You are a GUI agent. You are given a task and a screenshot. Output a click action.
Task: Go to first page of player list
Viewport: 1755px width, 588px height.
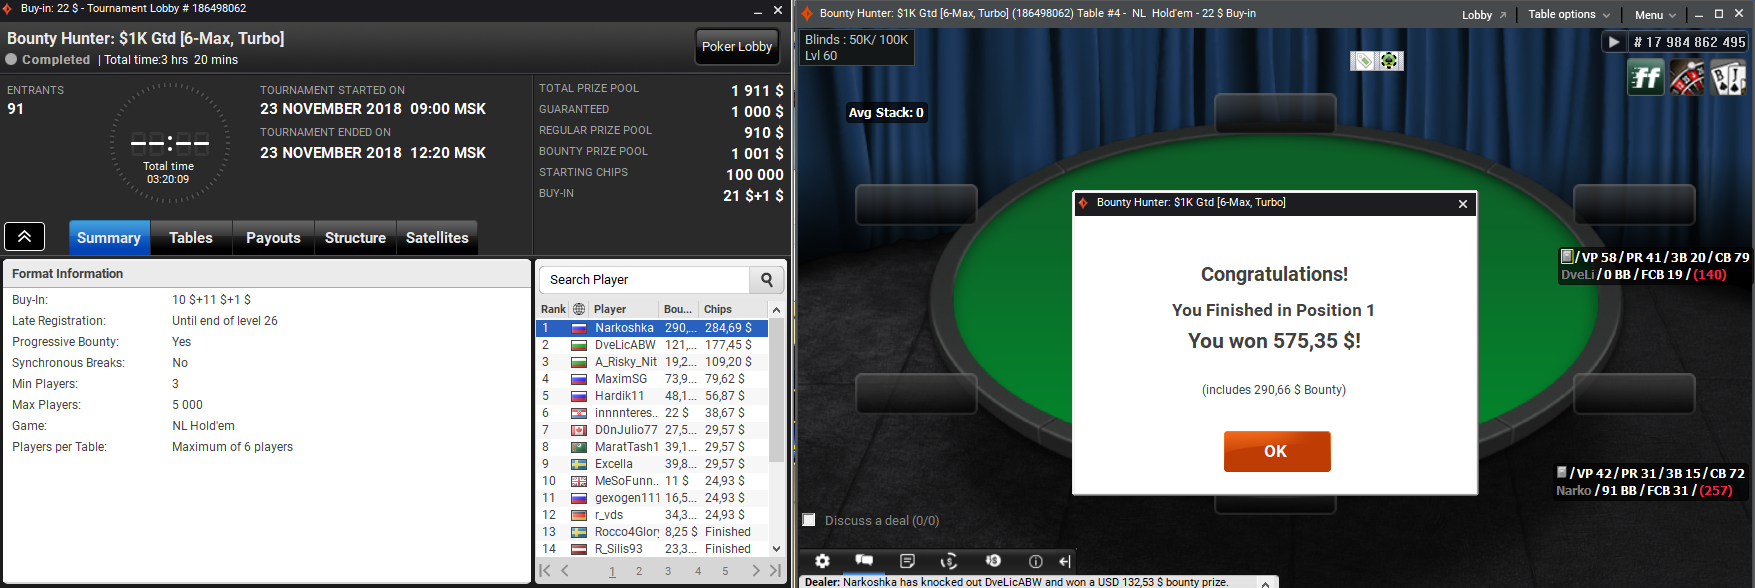coord(545,571)
